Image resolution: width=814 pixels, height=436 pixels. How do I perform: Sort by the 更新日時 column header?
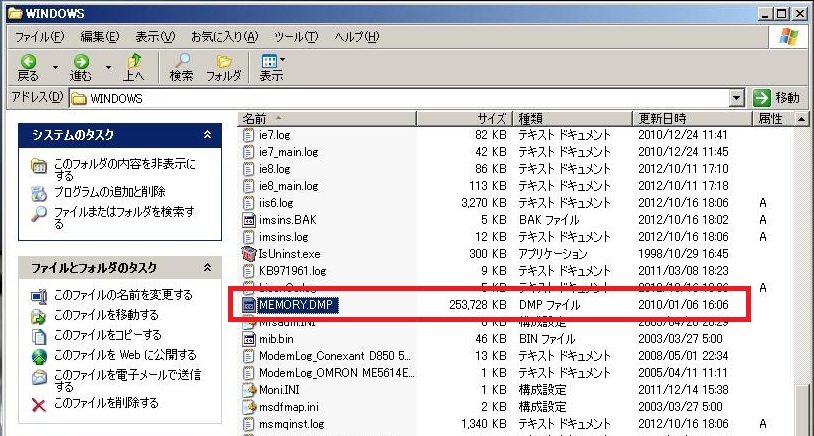pos(692,119)
